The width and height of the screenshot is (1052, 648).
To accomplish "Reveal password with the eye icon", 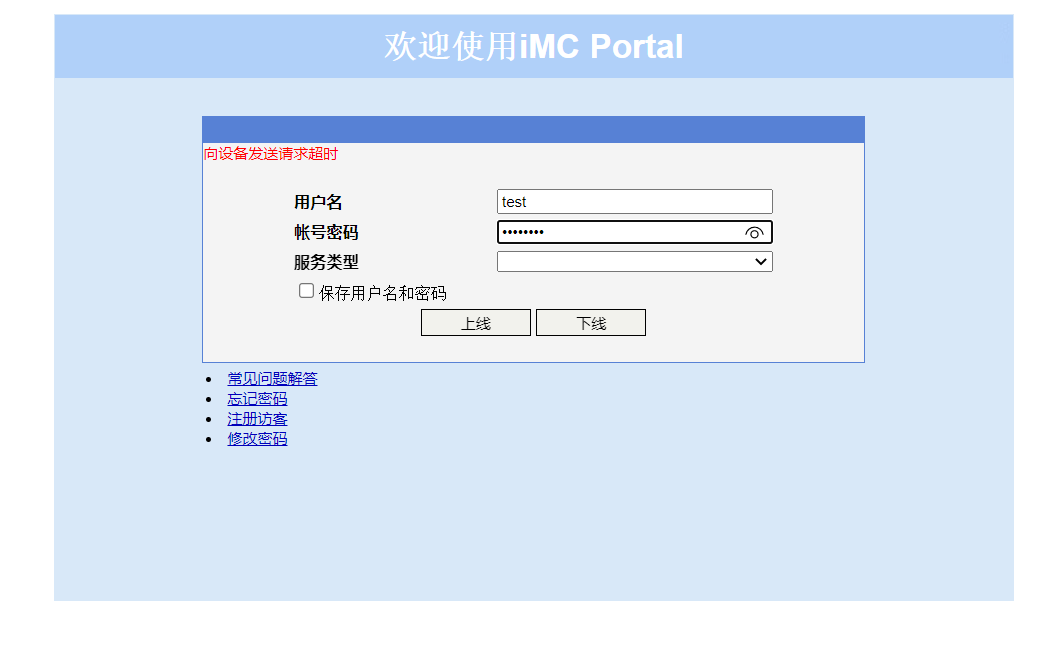I will 753,233.
